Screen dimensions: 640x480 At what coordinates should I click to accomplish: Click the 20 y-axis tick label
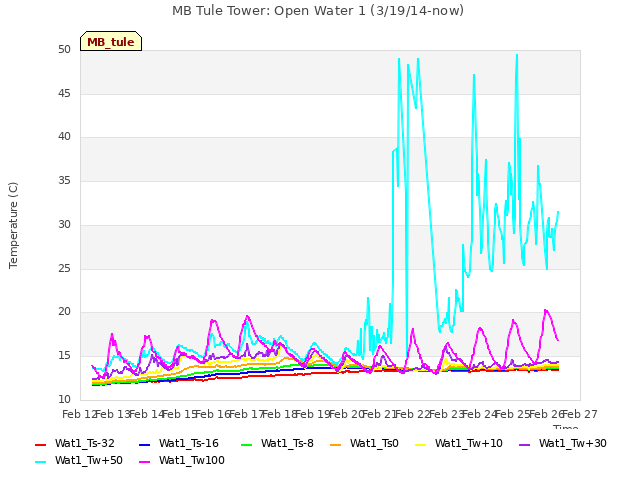pyautogui.click(x=64, y=312)
